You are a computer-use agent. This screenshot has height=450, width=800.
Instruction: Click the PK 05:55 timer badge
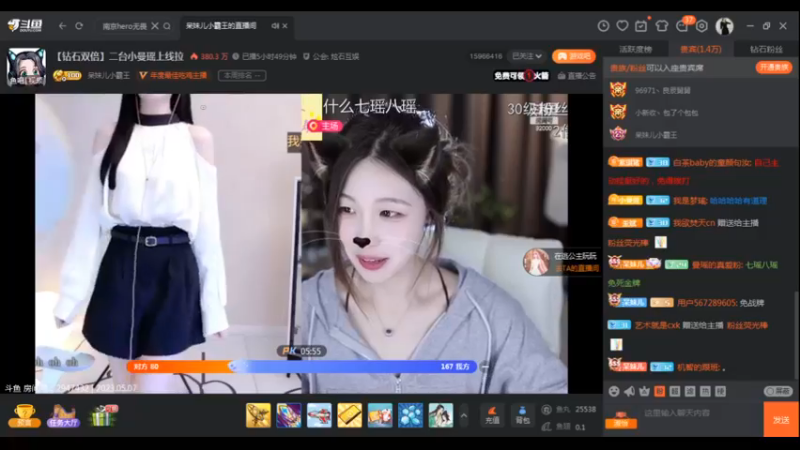(302, 351)
